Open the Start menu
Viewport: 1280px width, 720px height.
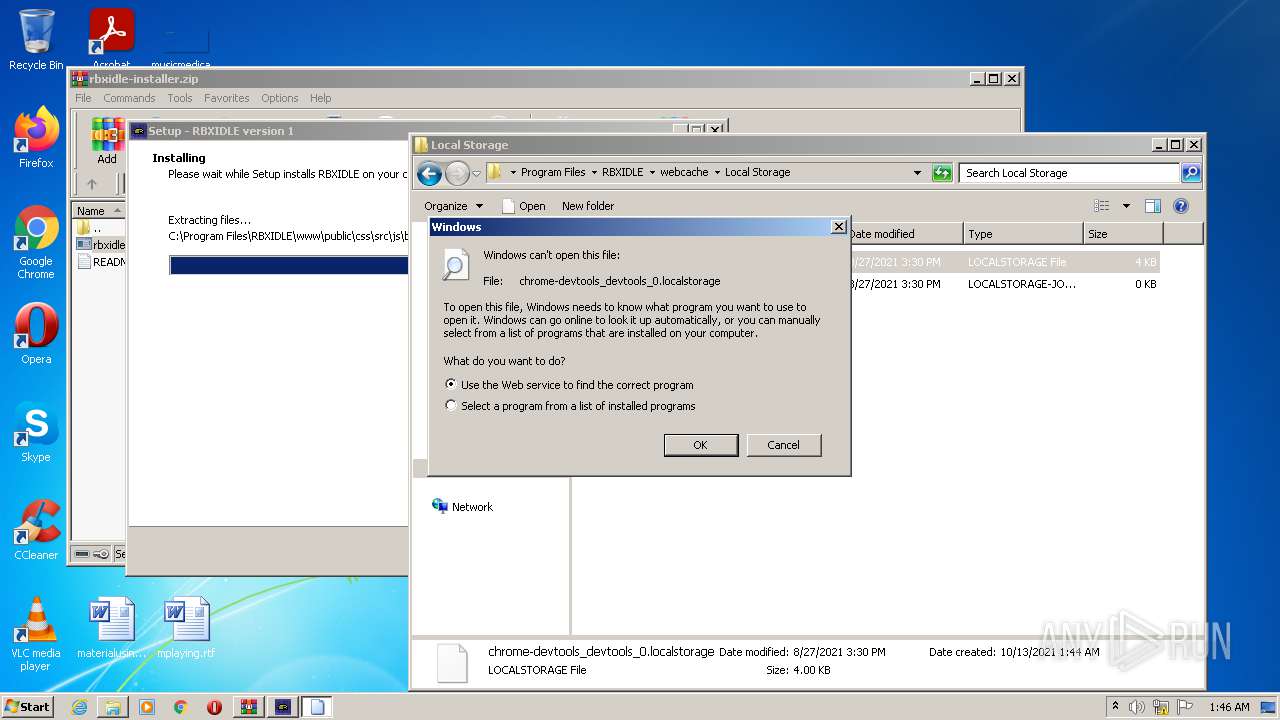tap(28, 707)
